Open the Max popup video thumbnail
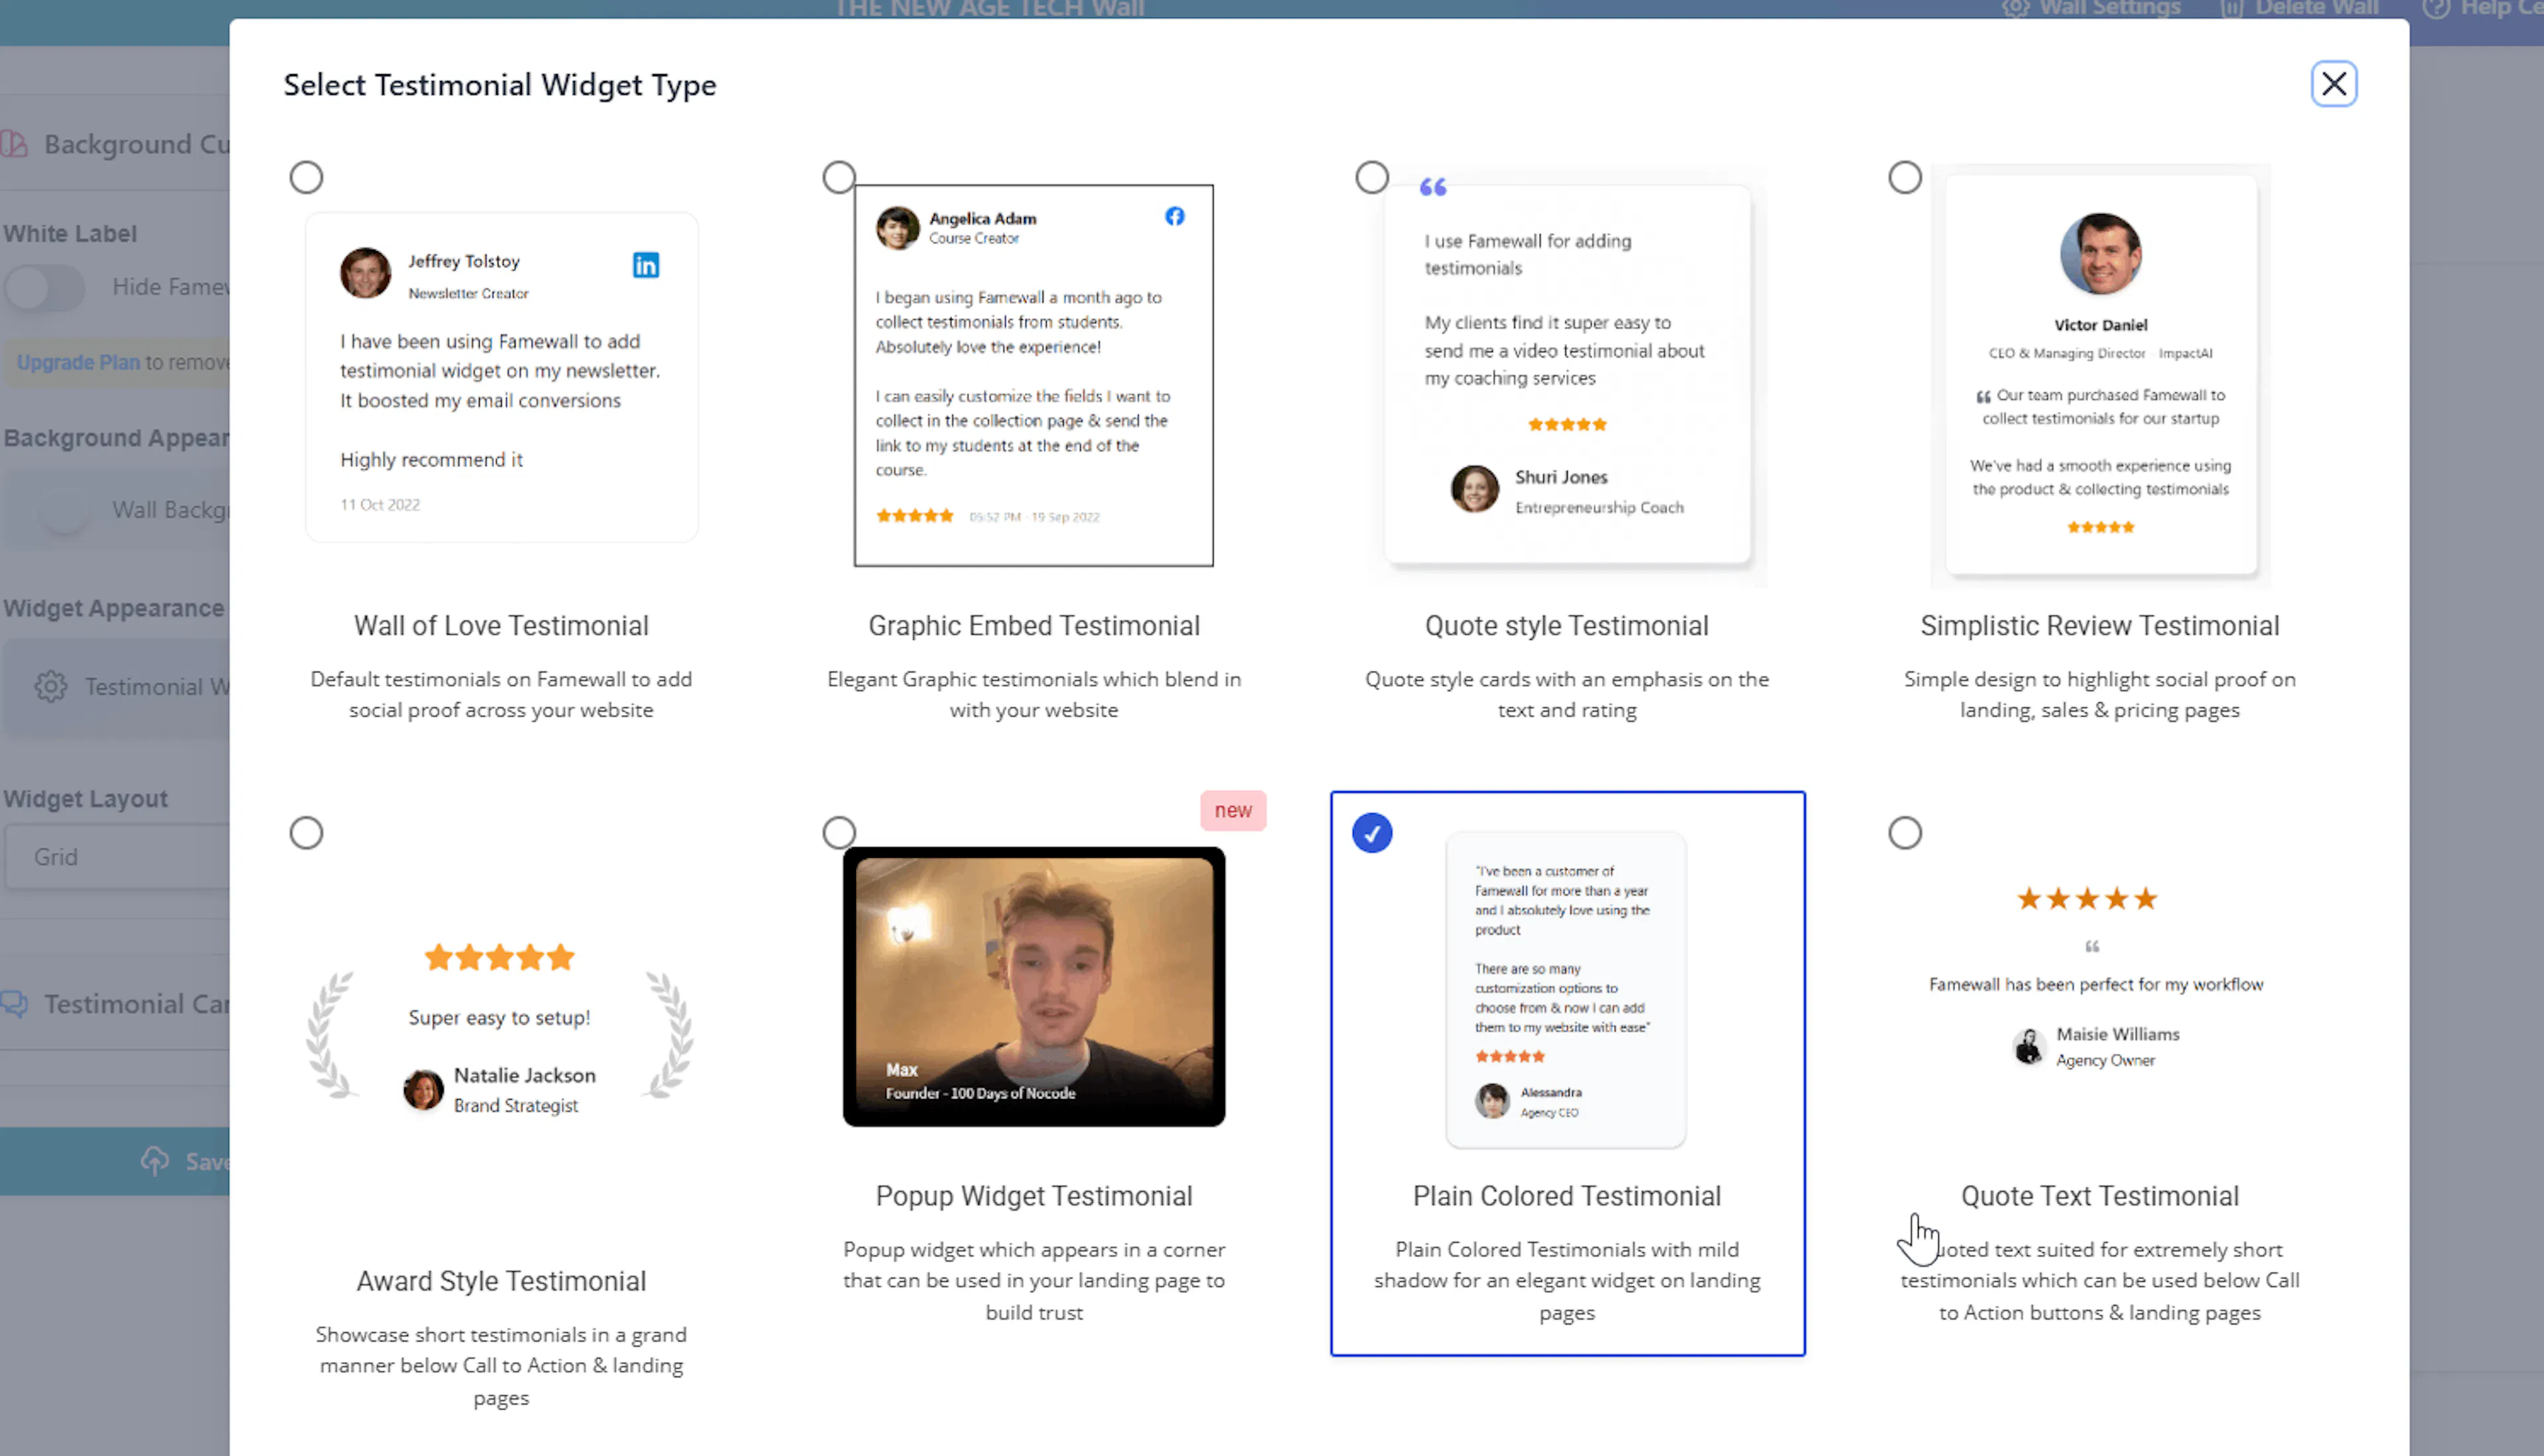 tap(1033, 986)
